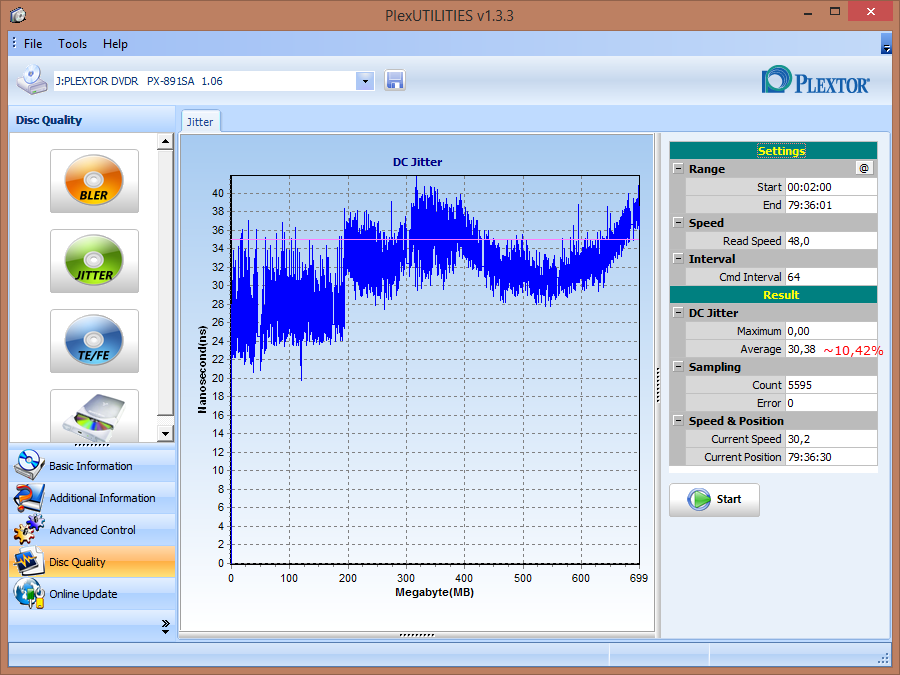
Task: Select Disc Quality navigation item
Action: [92, 562]
